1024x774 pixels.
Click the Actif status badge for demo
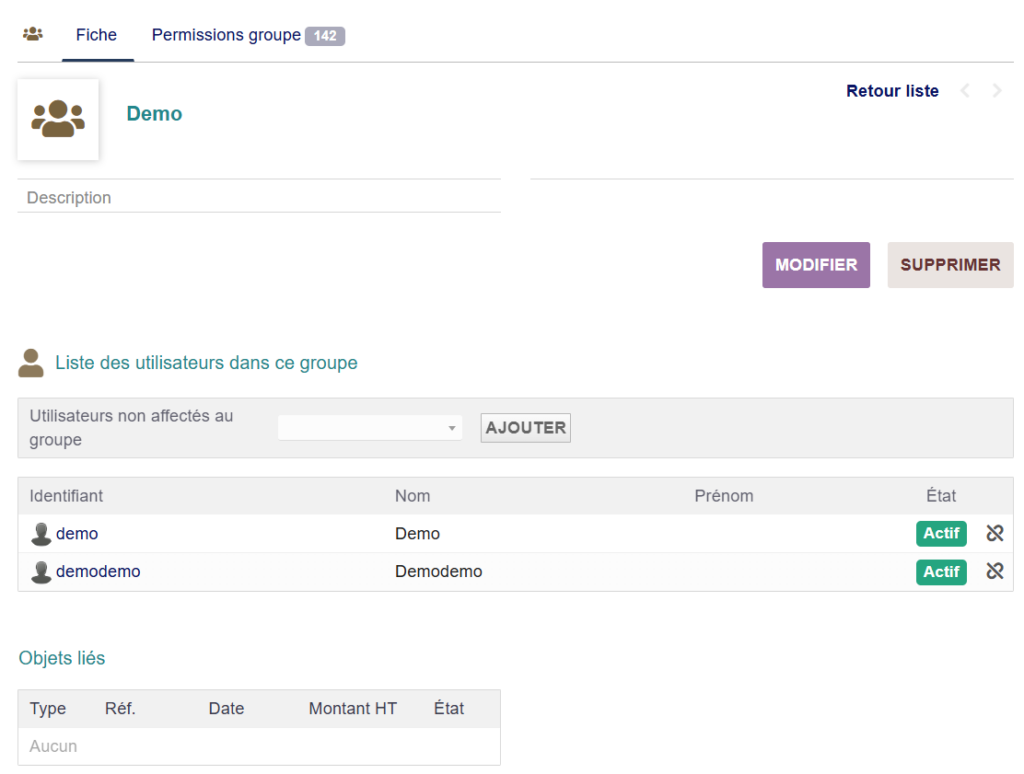(941, 533)
